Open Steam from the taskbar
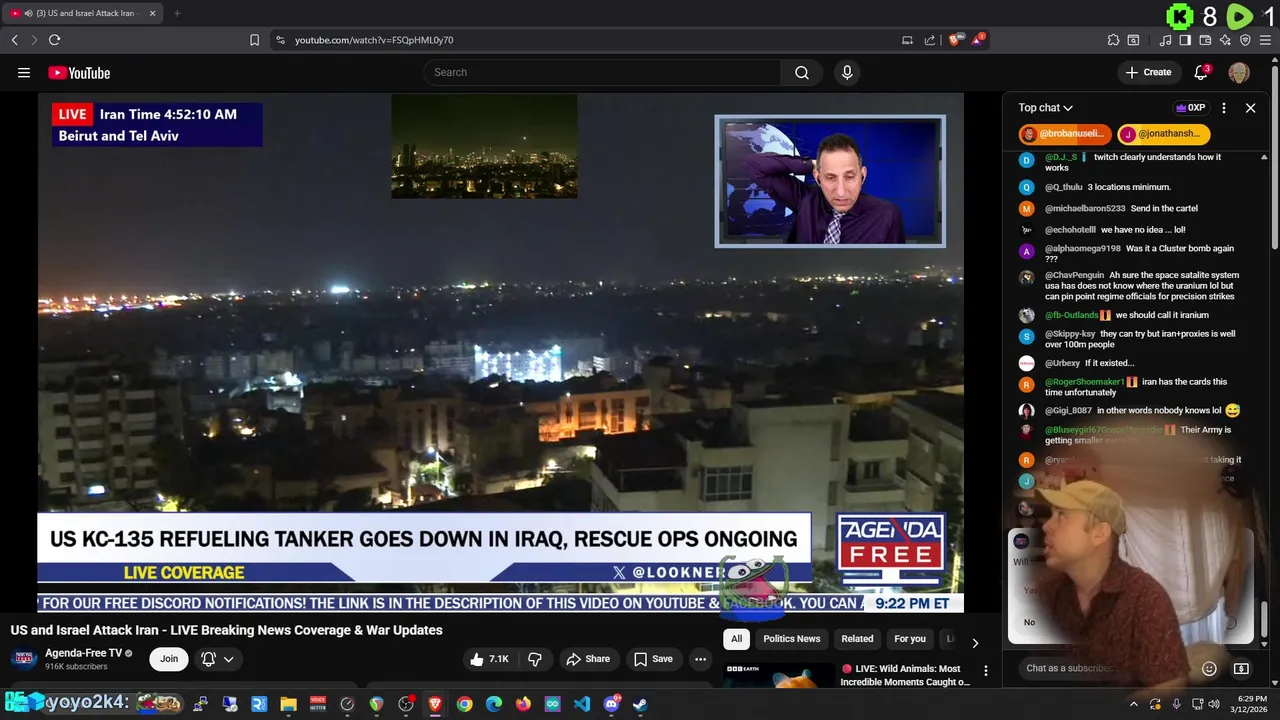The width and height of the screenshot is (1280, 720). point(640,704)
